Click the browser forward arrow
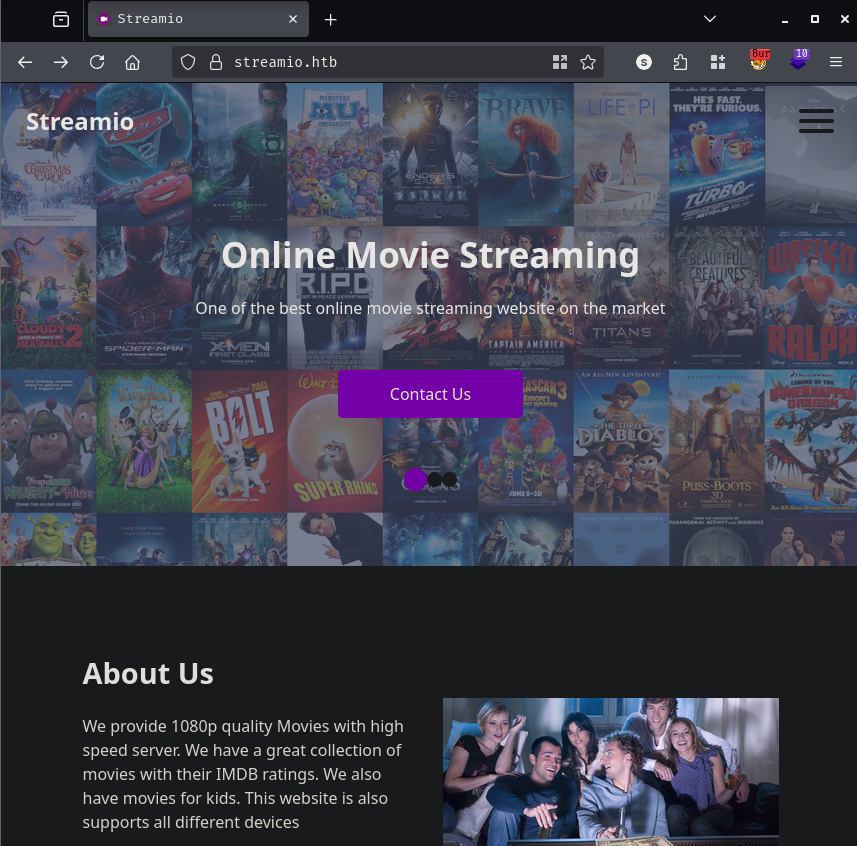The height and width of the screenshot is (846, 857). point(61,62)
